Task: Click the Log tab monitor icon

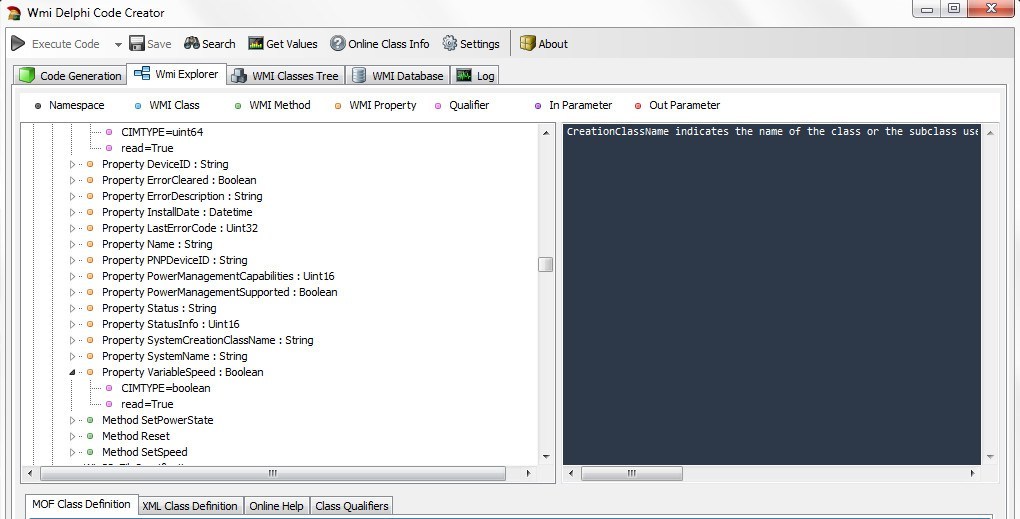Action: click(x=464, y=75)
